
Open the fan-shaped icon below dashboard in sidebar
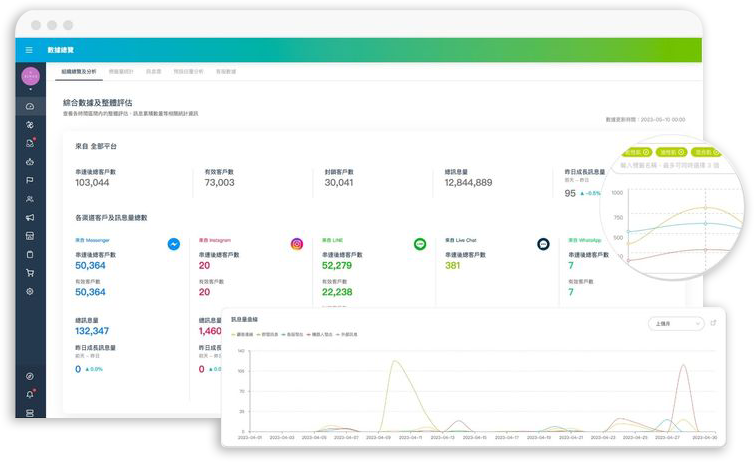click(30, 125)
